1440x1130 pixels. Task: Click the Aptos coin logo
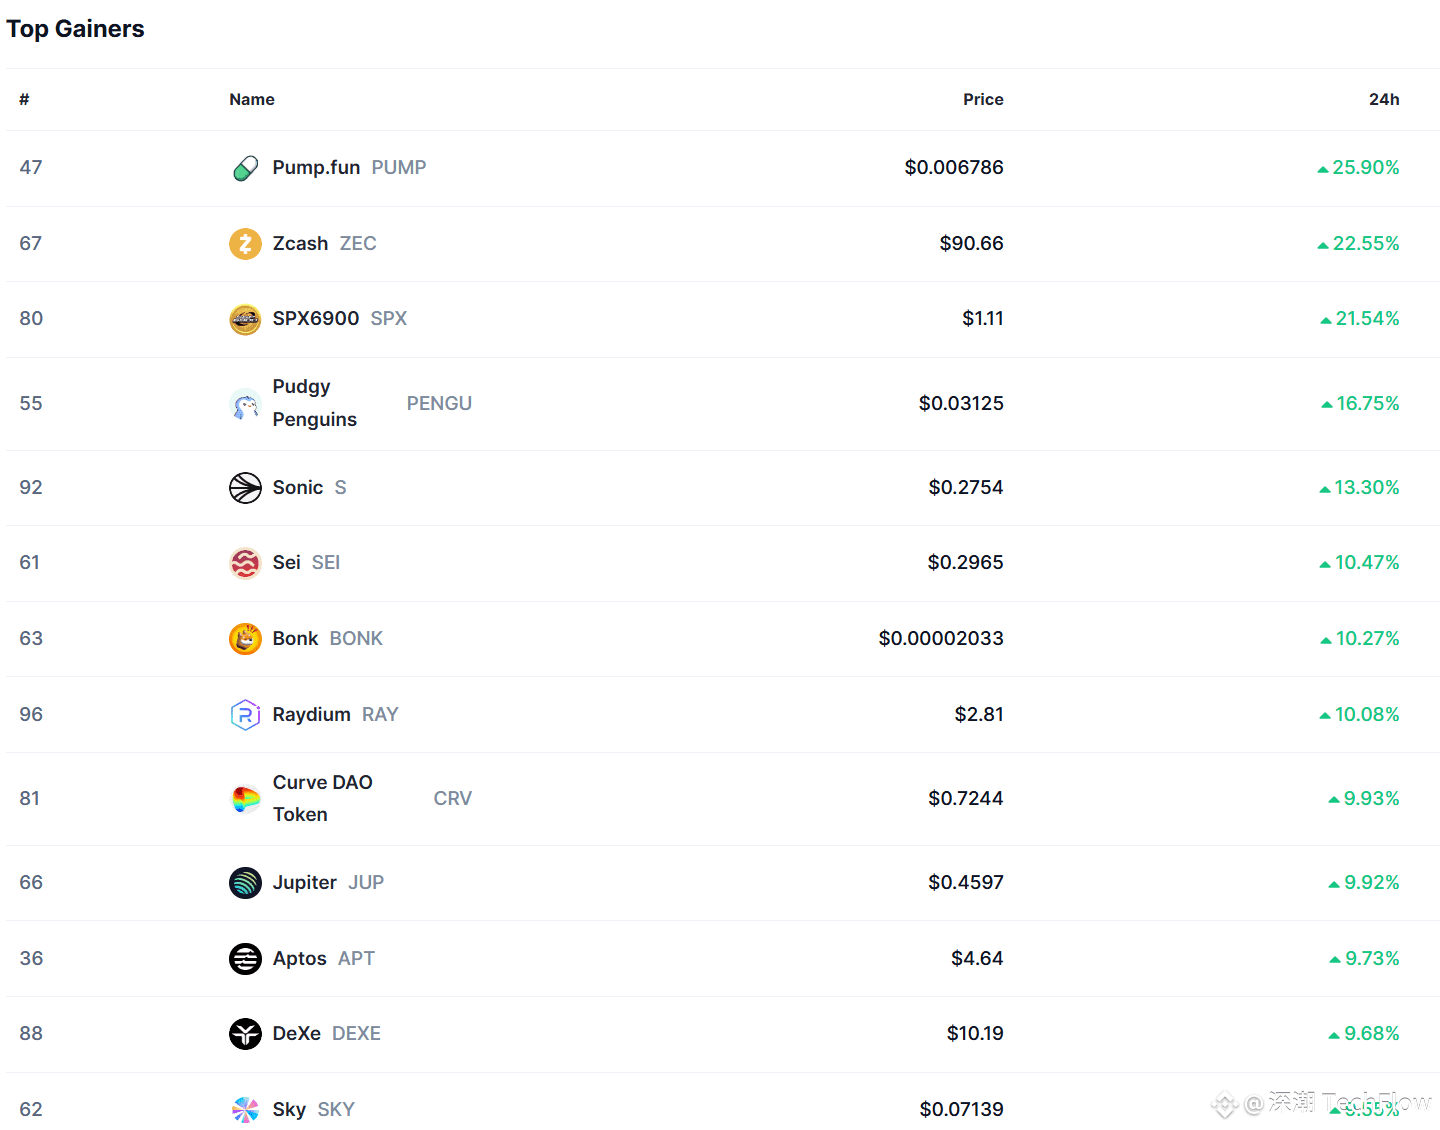[x=245, y=959]
